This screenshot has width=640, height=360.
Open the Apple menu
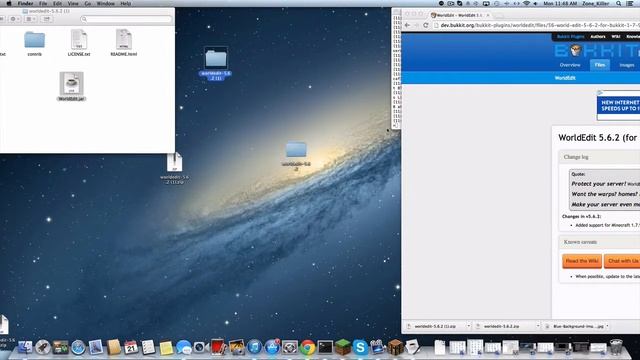9,3
